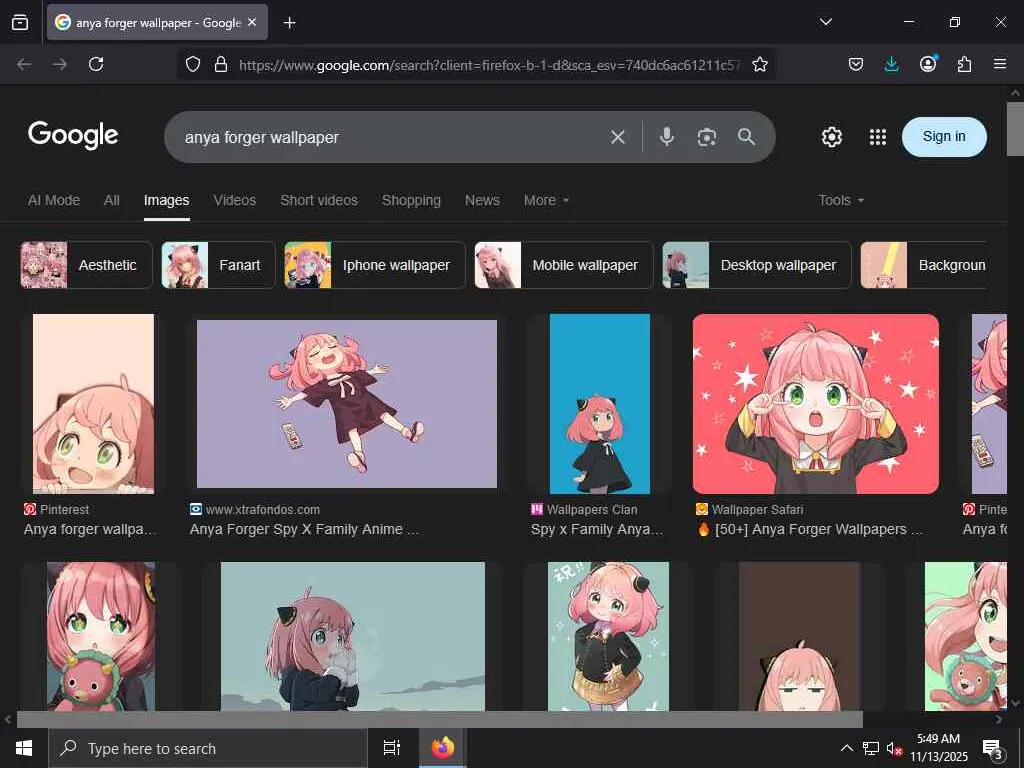Open the brown background smirking Anya image
The image size is (1024, 768).
pyautogui.click(x=799, y=636)
